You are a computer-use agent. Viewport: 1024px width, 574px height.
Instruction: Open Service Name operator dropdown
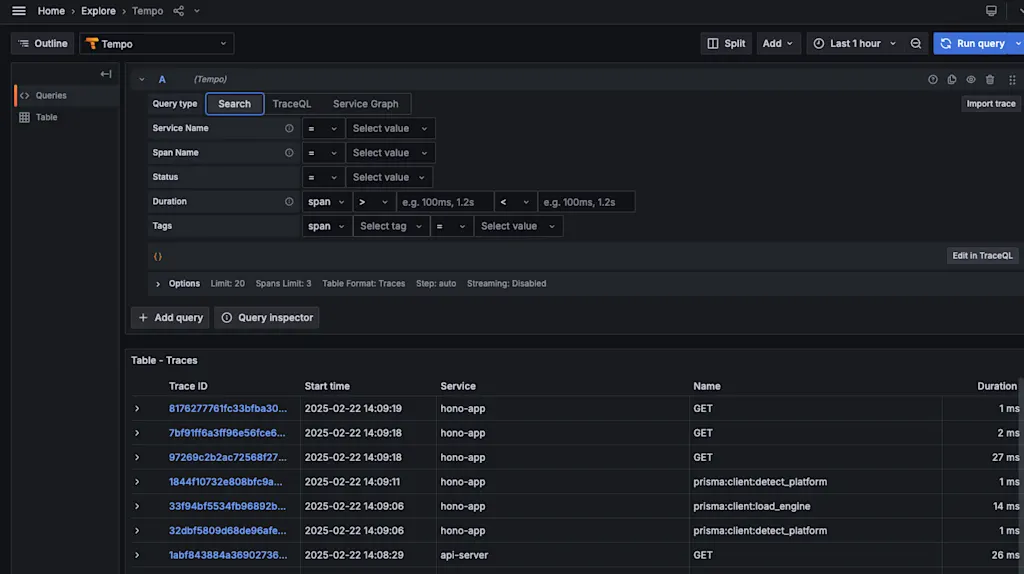[x=323, y=128]
